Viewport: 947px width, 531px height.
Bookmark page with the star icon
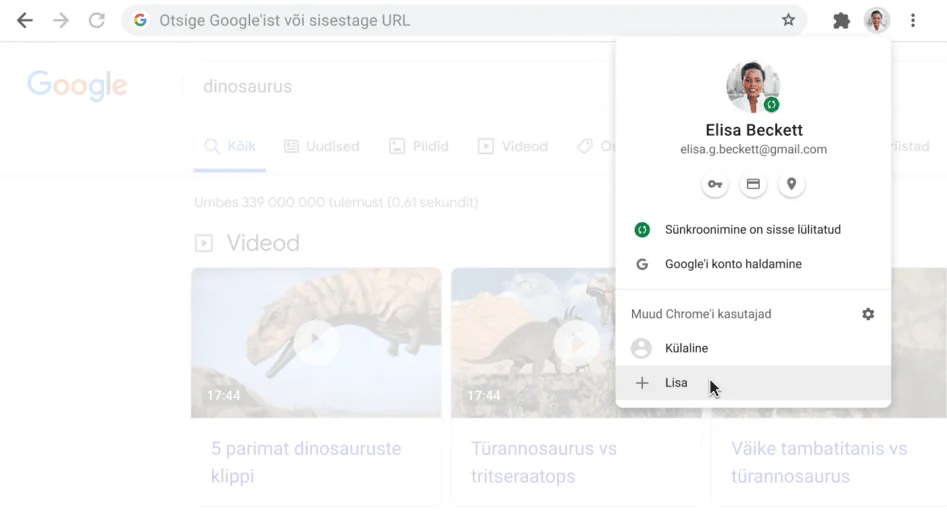click(788, 20)
